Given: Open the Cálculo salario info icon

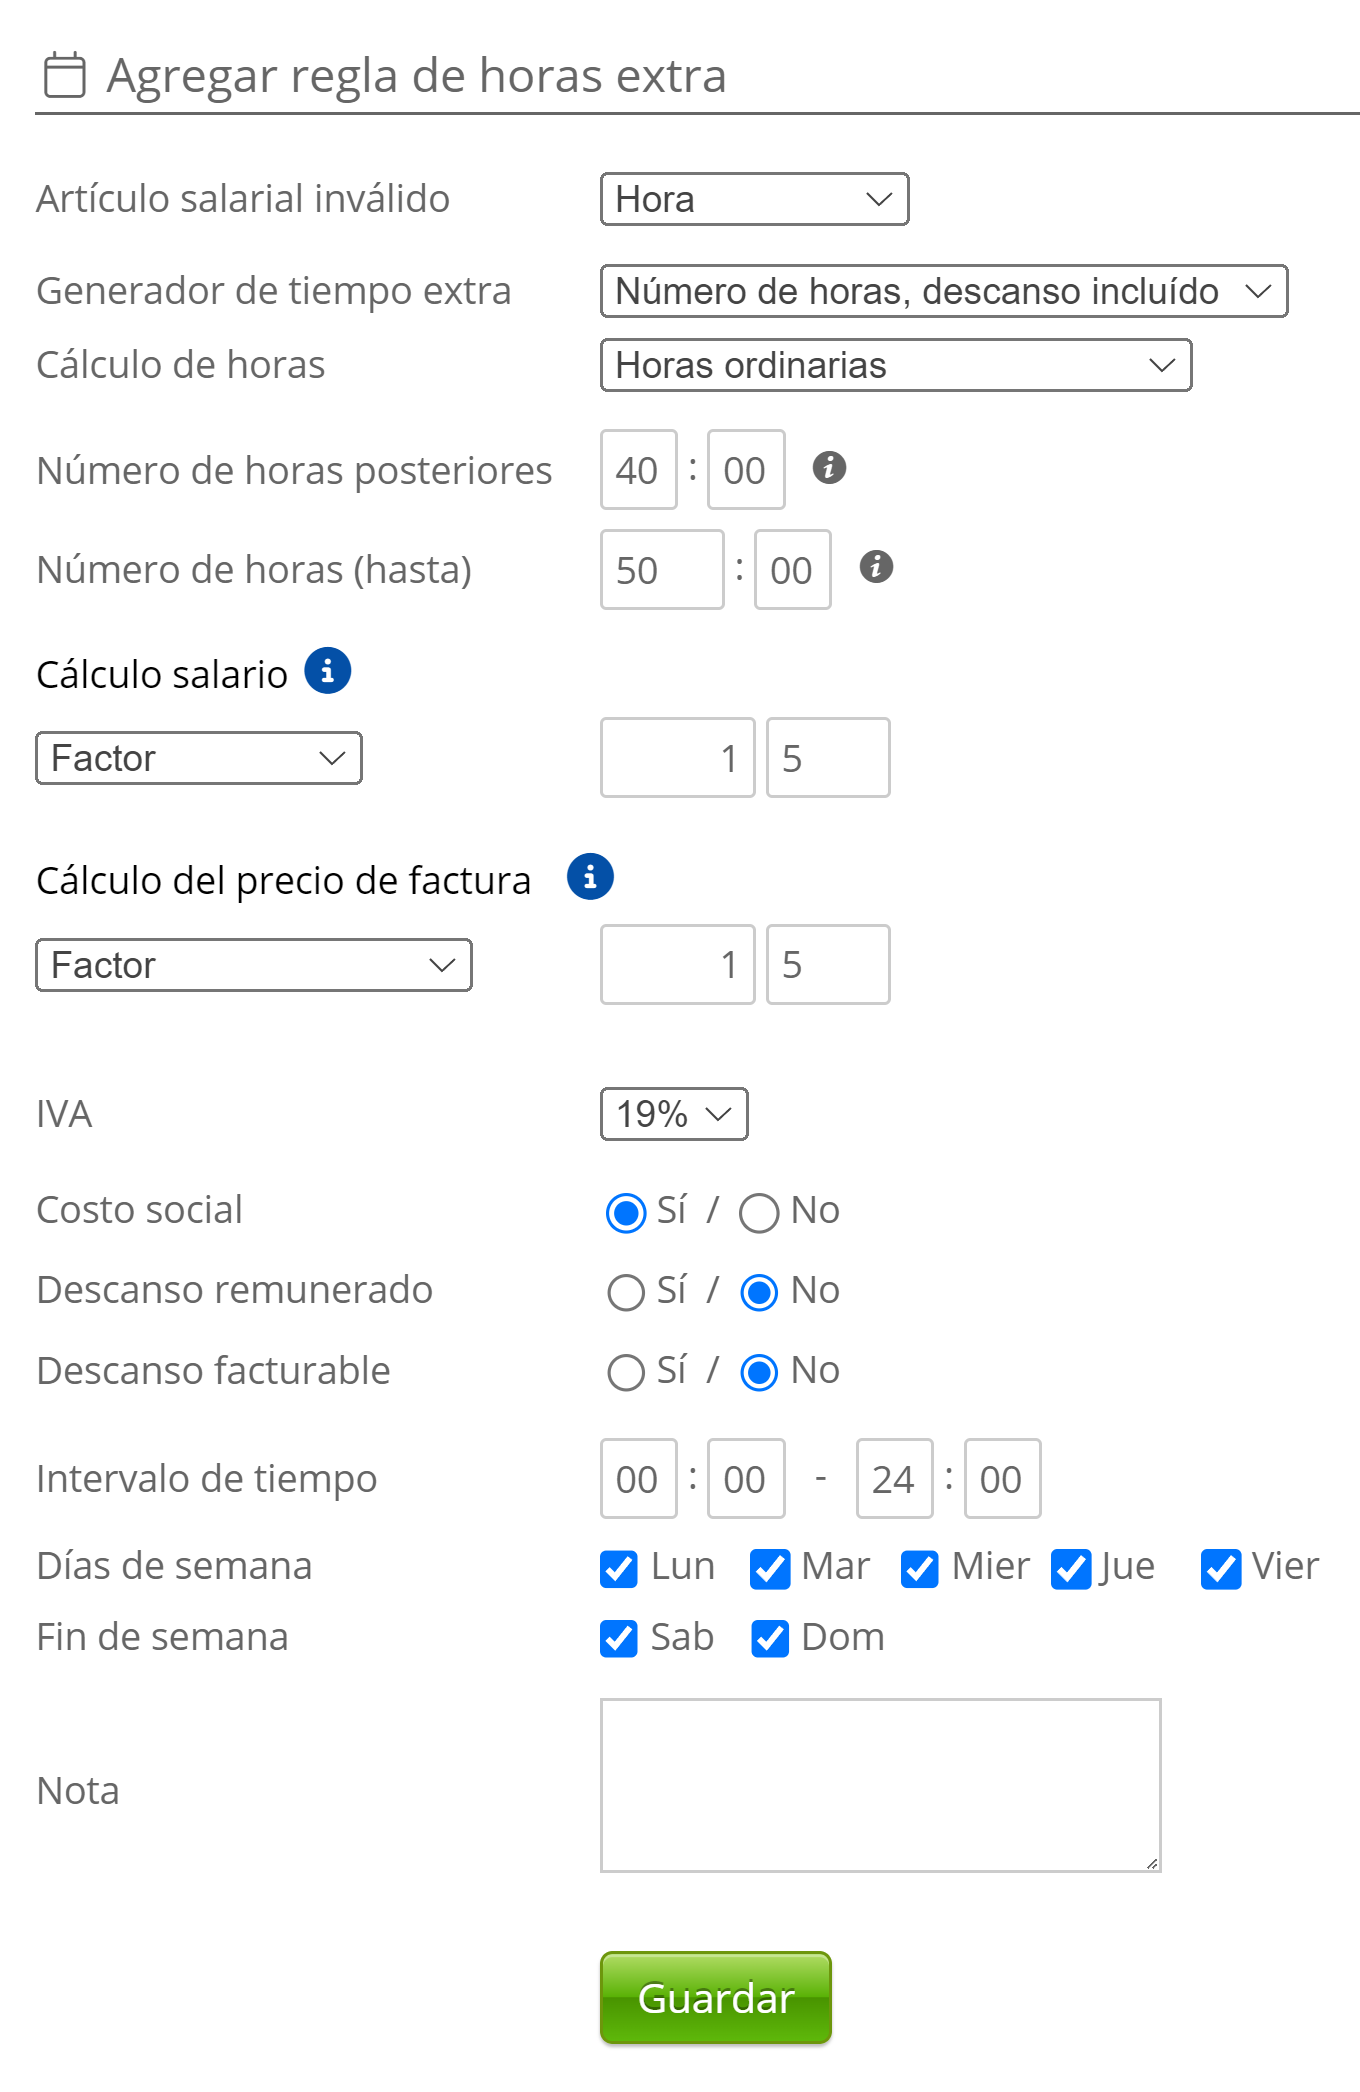Looking at the screenshot, I should 328,671.
